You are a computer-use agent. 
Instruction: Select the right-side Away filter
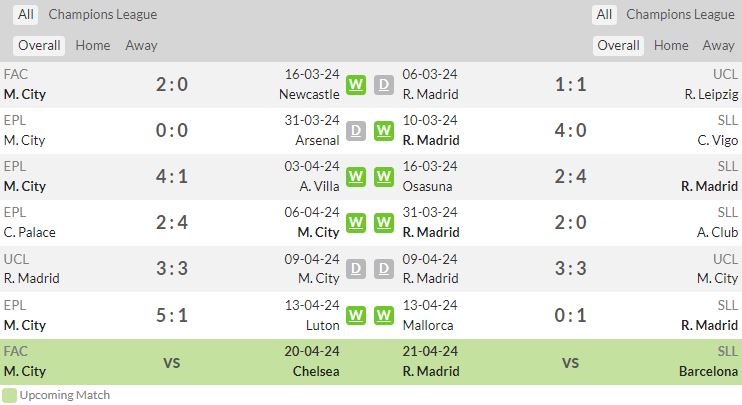coord(718,46)
